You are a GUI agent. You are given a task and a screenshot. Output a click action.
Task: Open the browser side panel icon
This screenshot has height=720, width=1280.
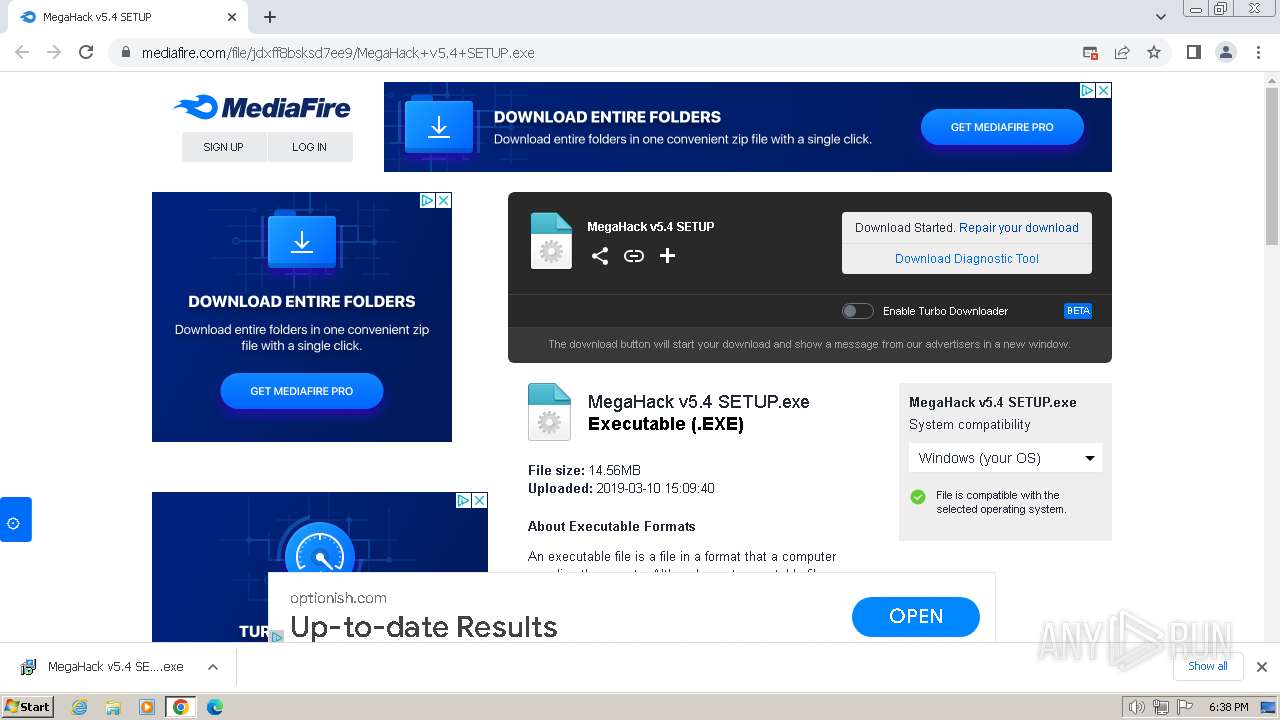click(1194, 52)
